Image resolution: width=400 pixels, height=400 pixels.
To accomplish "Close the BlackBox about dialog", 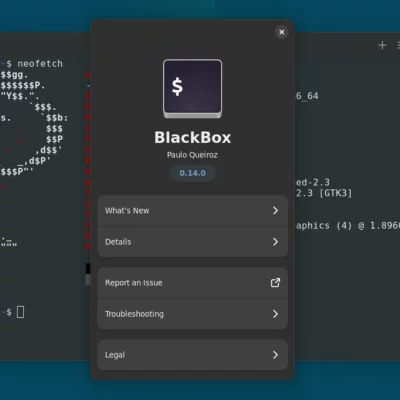I will [x=282, y=32].
